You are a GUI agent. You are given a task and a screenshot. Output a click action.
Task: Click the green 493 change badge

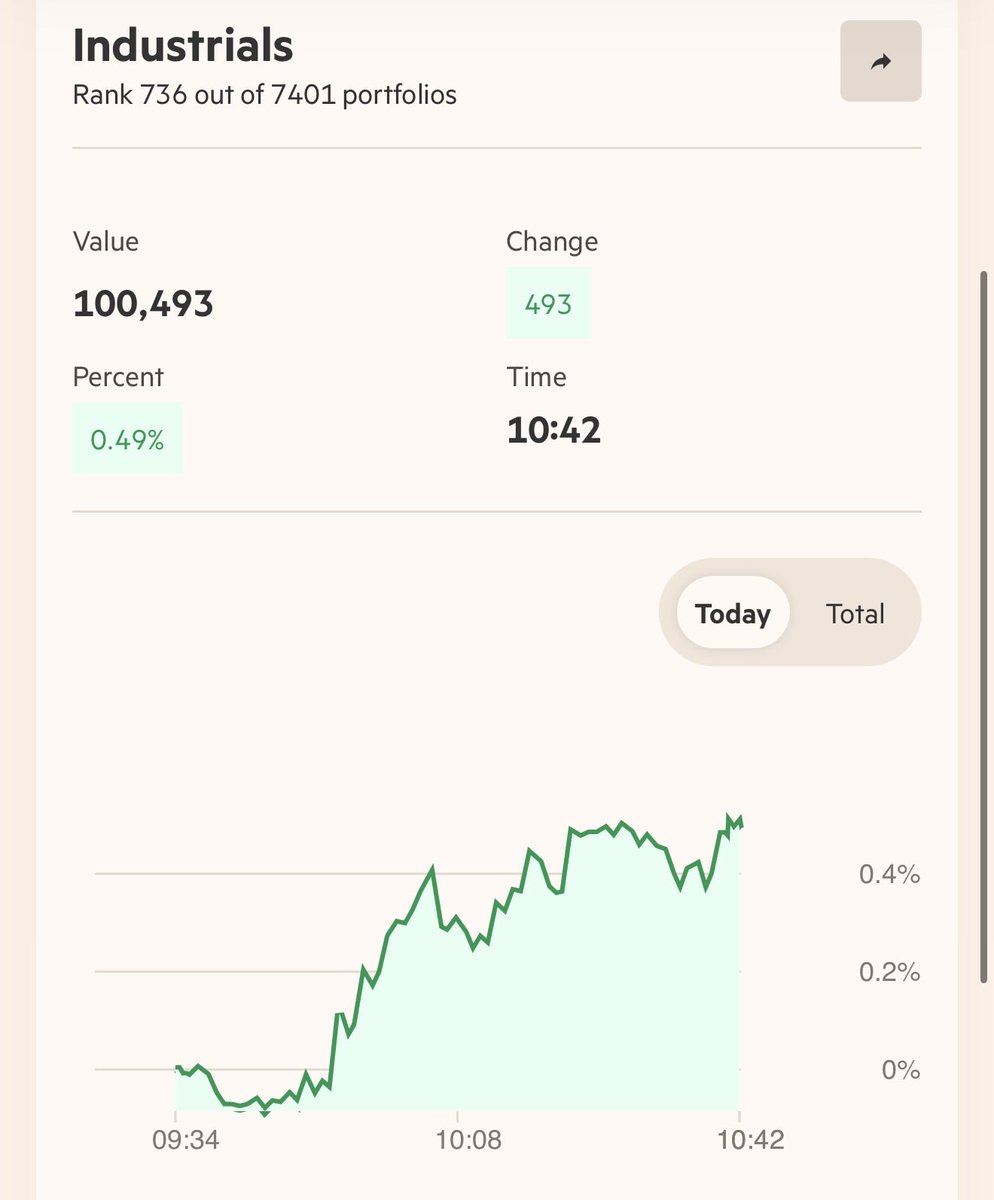coord(548,303)
